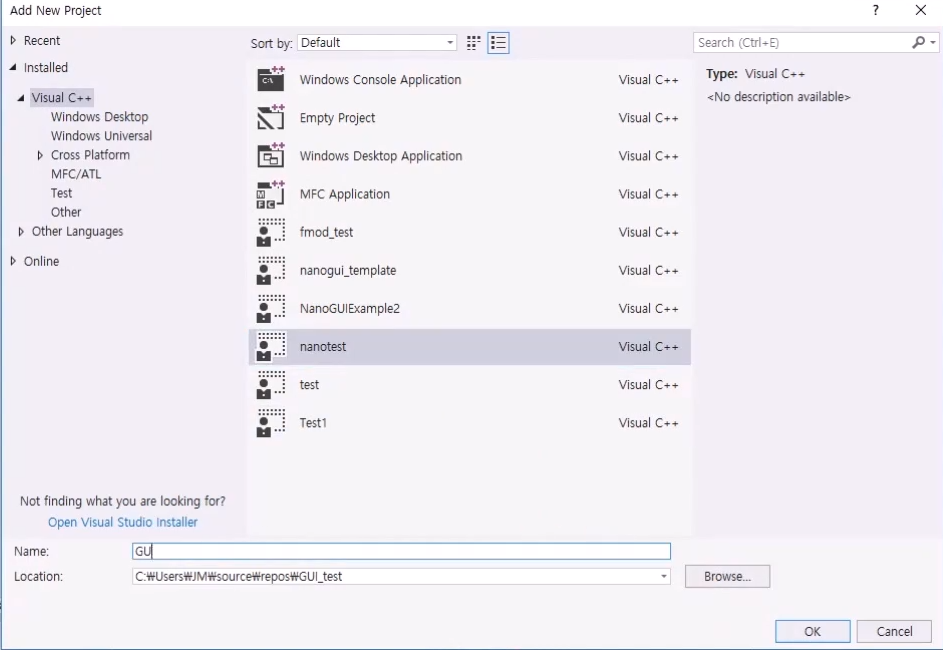
Task: Select 'Windows Console Application' template name
Action: [x=380, y=79]
